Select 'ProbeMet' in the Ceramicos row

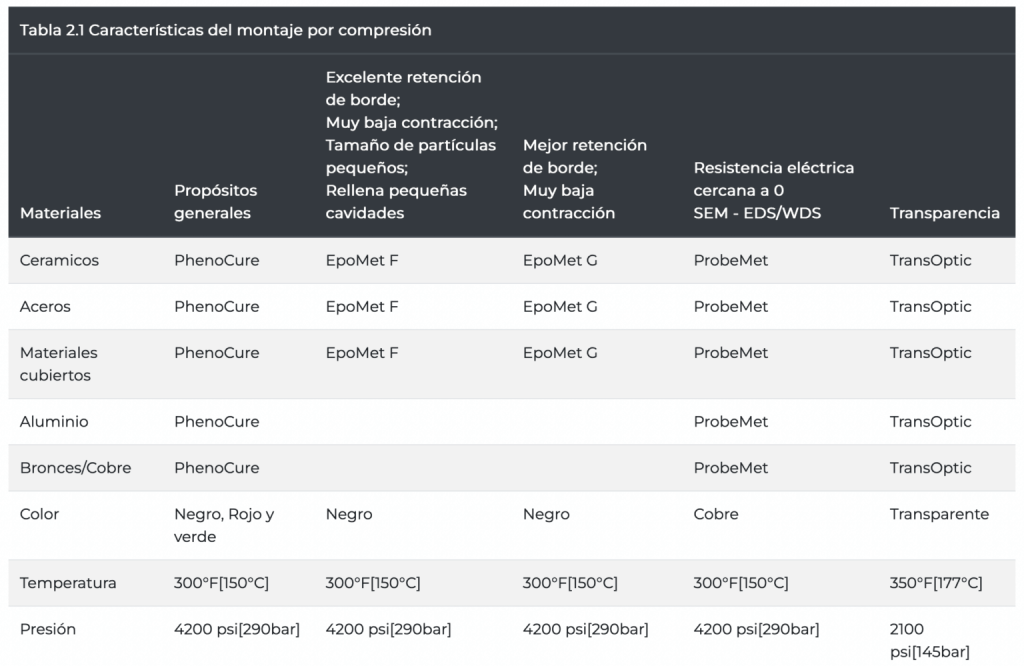(731, 260)
